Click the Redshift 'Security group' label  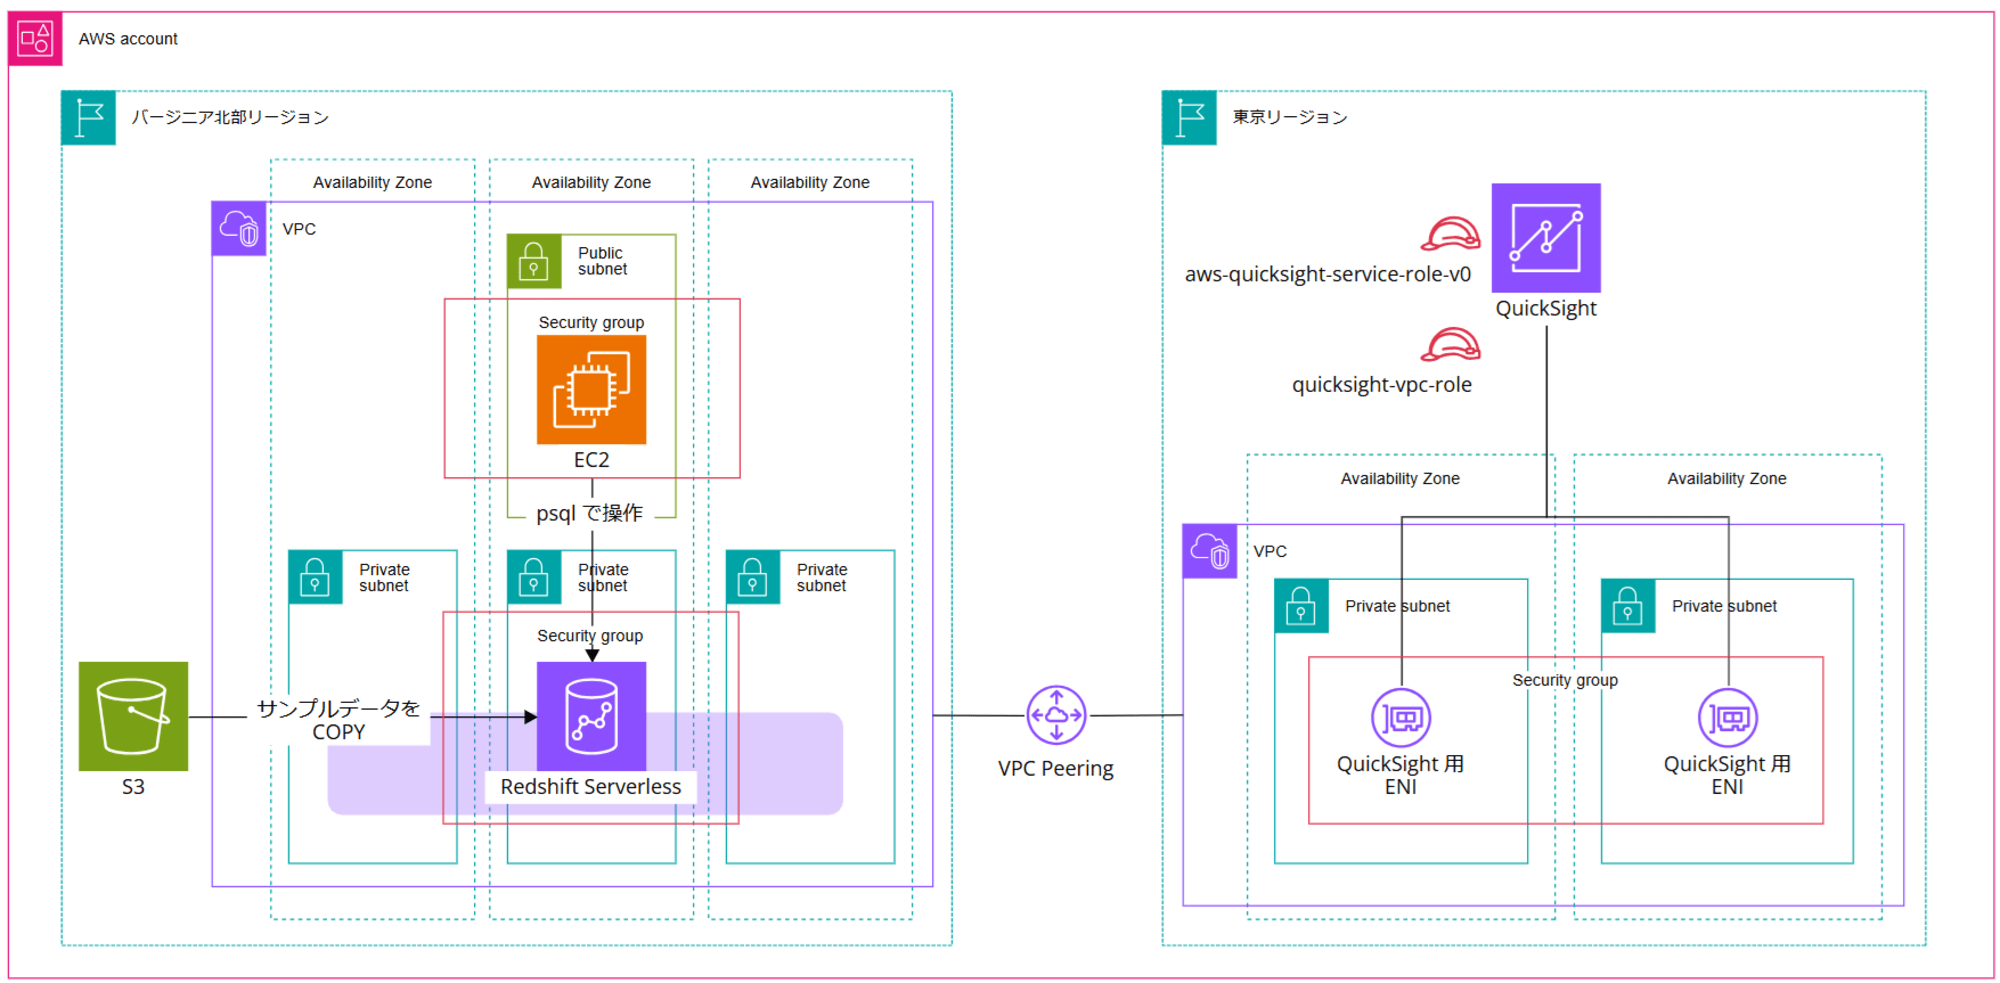pyautogui.click(x=590, y=636)
